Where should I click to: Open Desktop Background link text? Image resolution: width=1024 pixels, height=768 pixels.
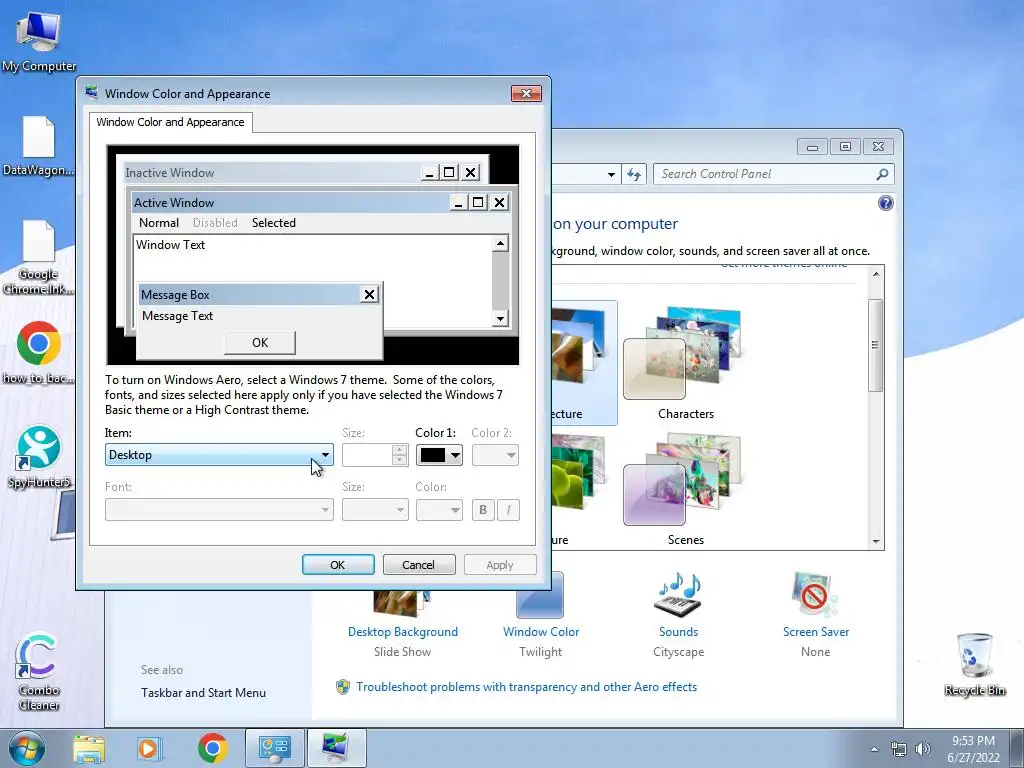tap(402, 632)
